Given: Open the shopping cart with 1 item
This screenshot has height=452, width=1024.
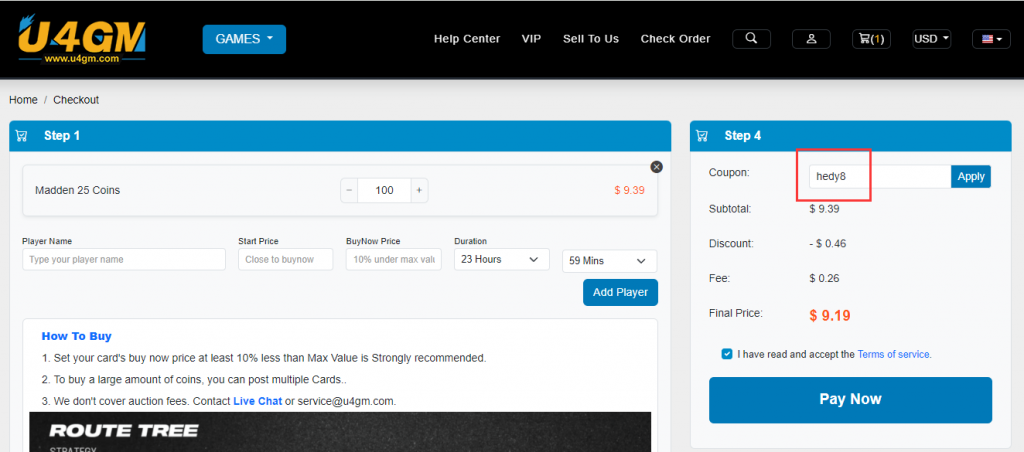Looking at the screenshot, I should [x=871, y=39].
